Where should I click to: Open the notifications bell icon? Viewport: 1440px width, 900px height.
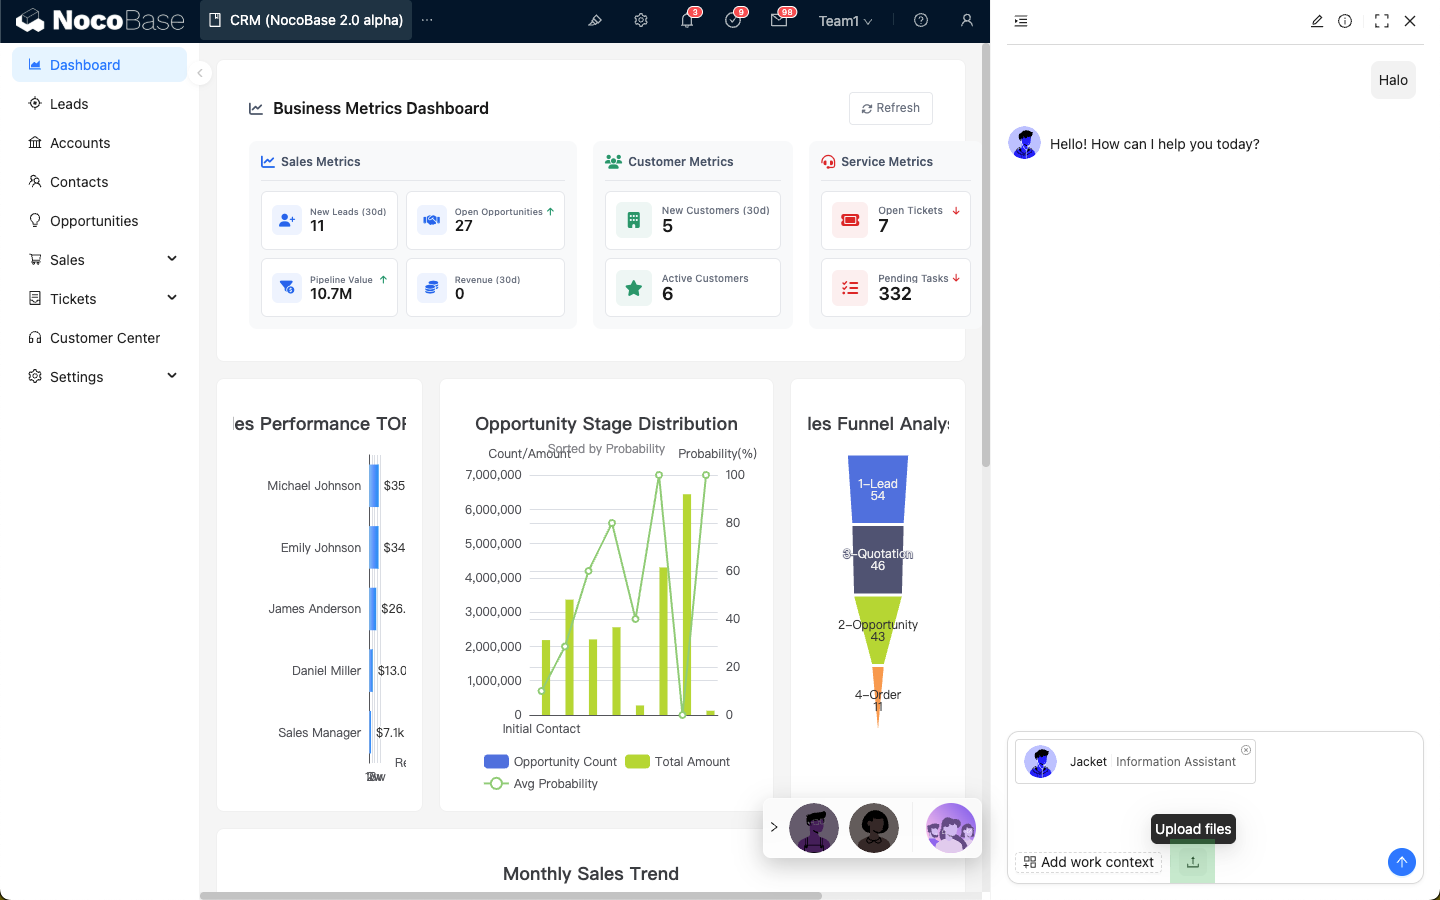pos(687,20)
